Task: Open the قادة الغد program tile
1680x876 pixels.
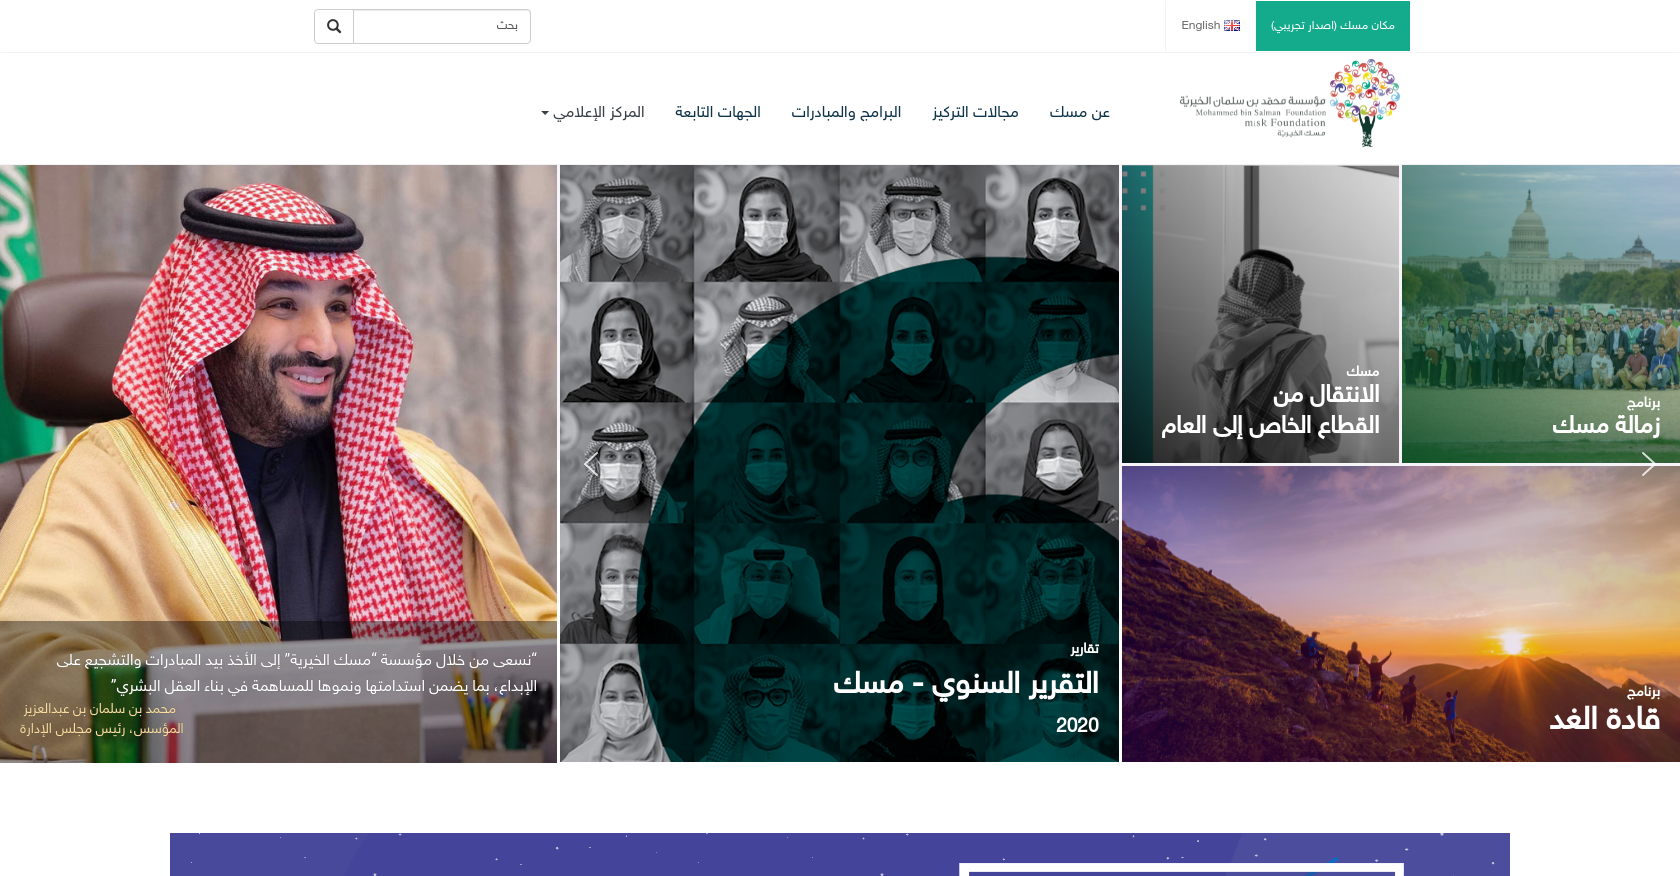Action: (x=1401, y=614)
